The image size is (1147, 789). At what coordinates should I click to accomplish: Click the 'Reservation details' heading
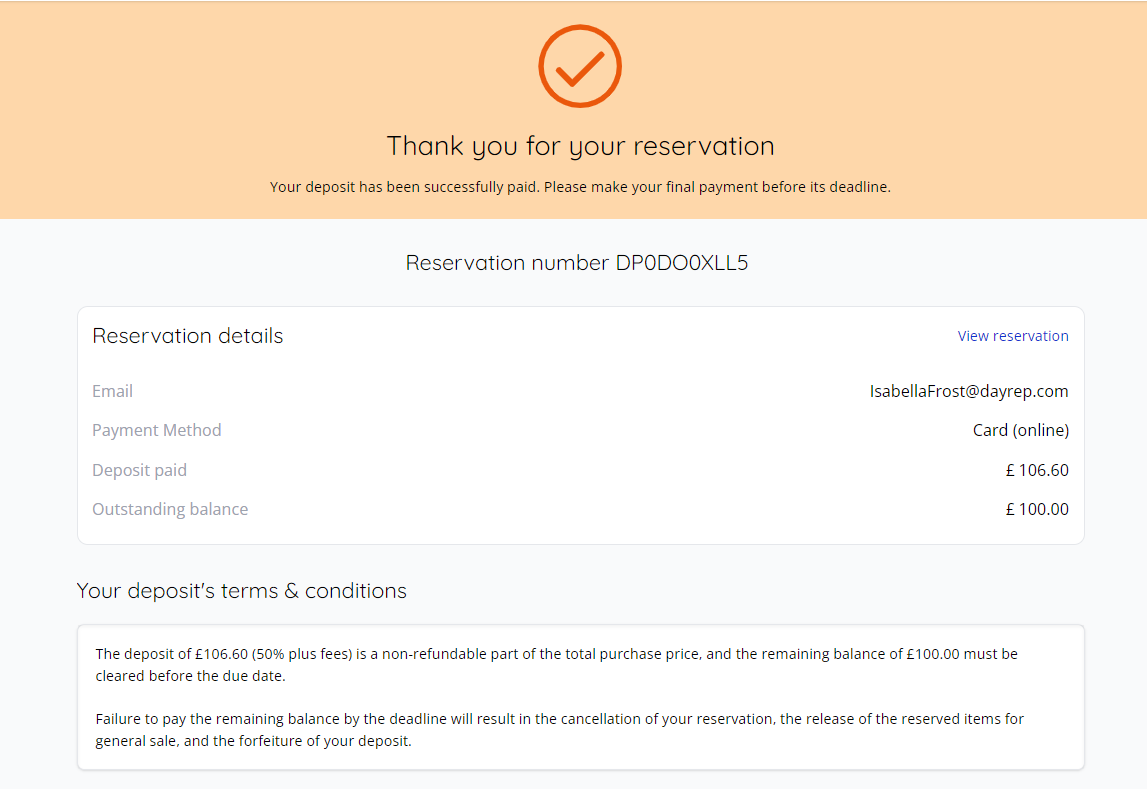[x=188, y=336]
